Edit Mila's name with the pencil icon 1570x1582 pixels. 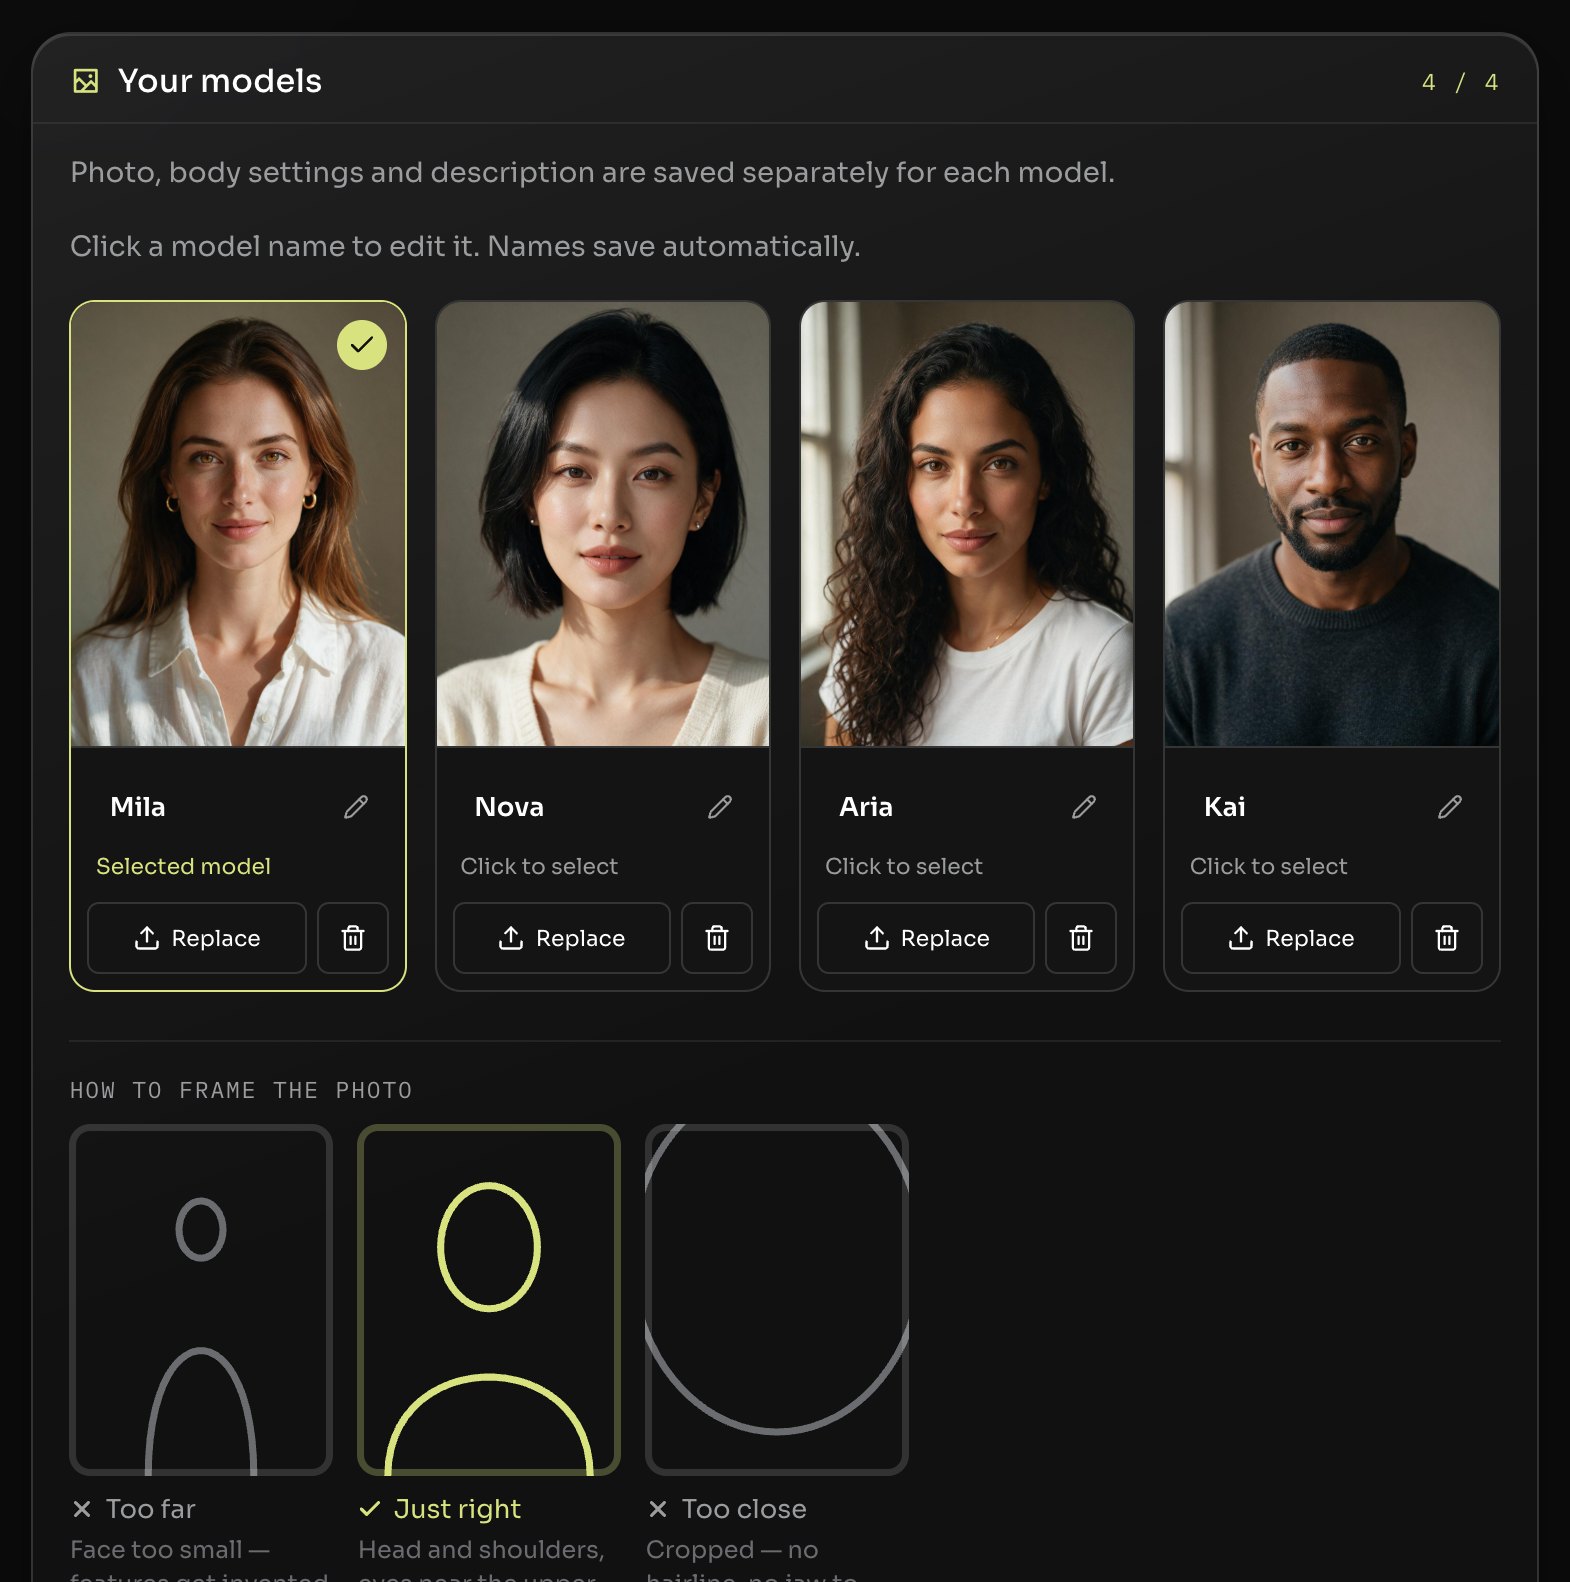tap(356, 807)
